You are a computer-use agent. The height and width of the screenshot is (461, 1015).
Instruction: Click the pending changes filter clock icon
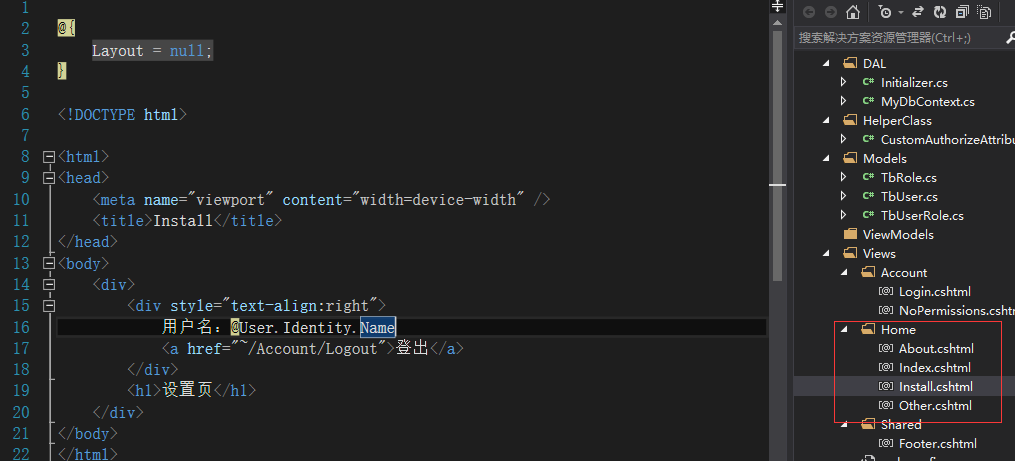pyautogui.click(x=885, y=12)
